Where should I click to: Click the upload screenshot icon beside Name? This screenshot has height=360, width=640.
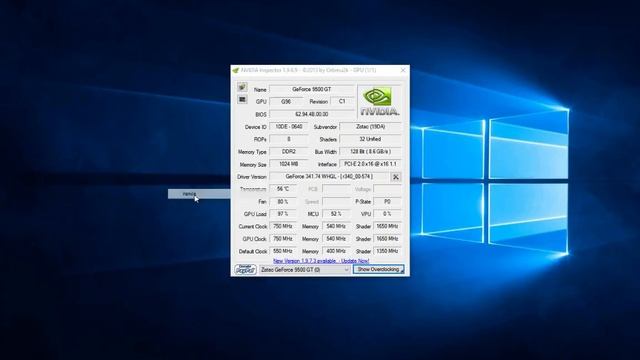click(242, 87)
